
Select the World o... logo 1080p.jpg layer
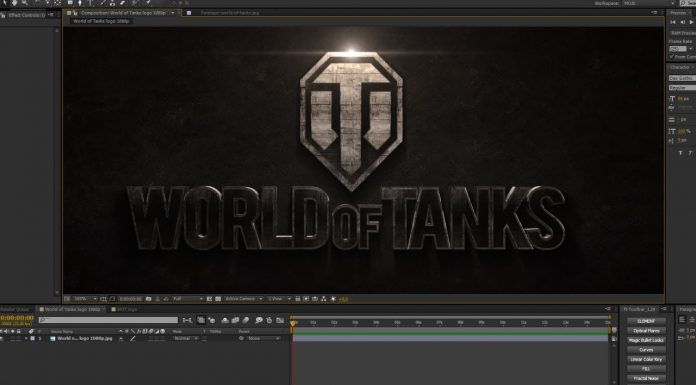pyautogui.click(x=84, y=338)
